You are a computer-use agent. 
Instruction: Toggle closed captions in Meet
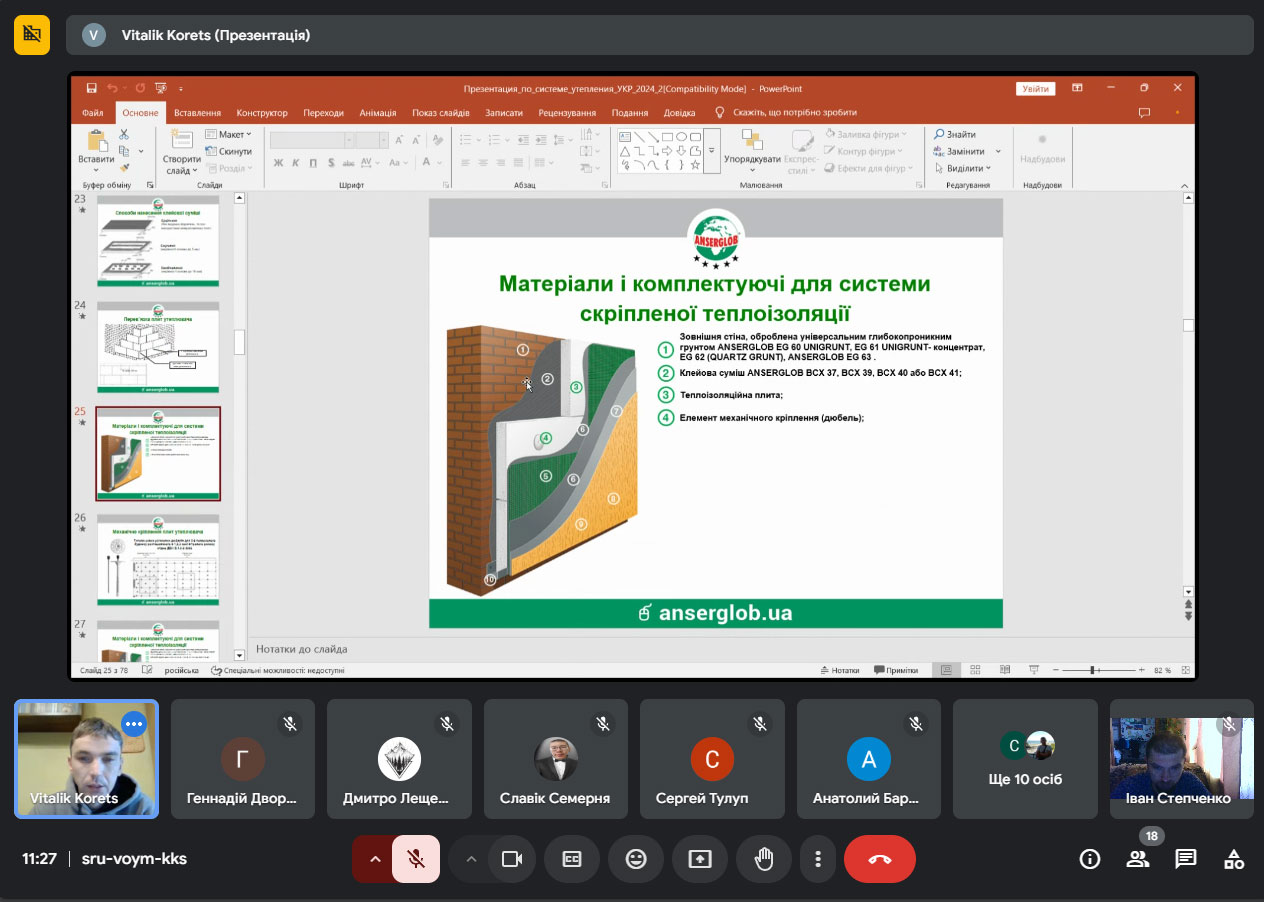tap(572, 859)
